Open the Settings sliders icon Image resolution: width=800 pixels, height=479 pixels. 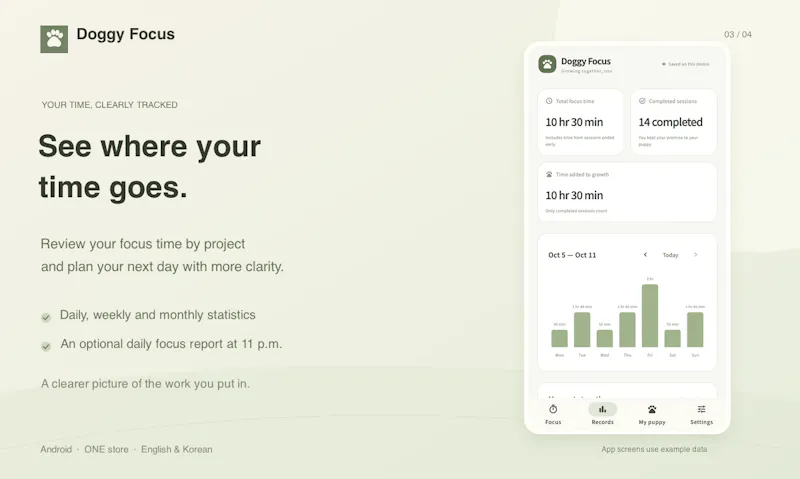click(x=702, y=409)
